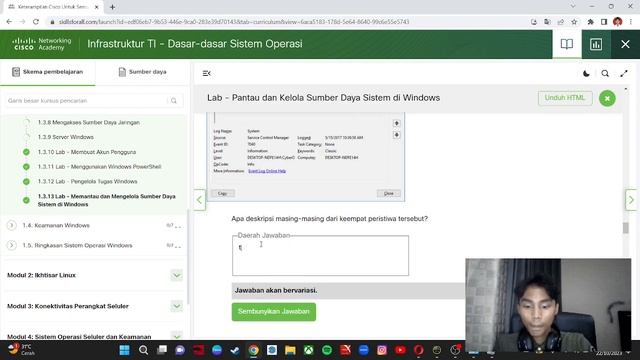The height and width of the screenshot is (360, 640).
Task: Click the Event Log Online Help link
Action: click(267, 171)
